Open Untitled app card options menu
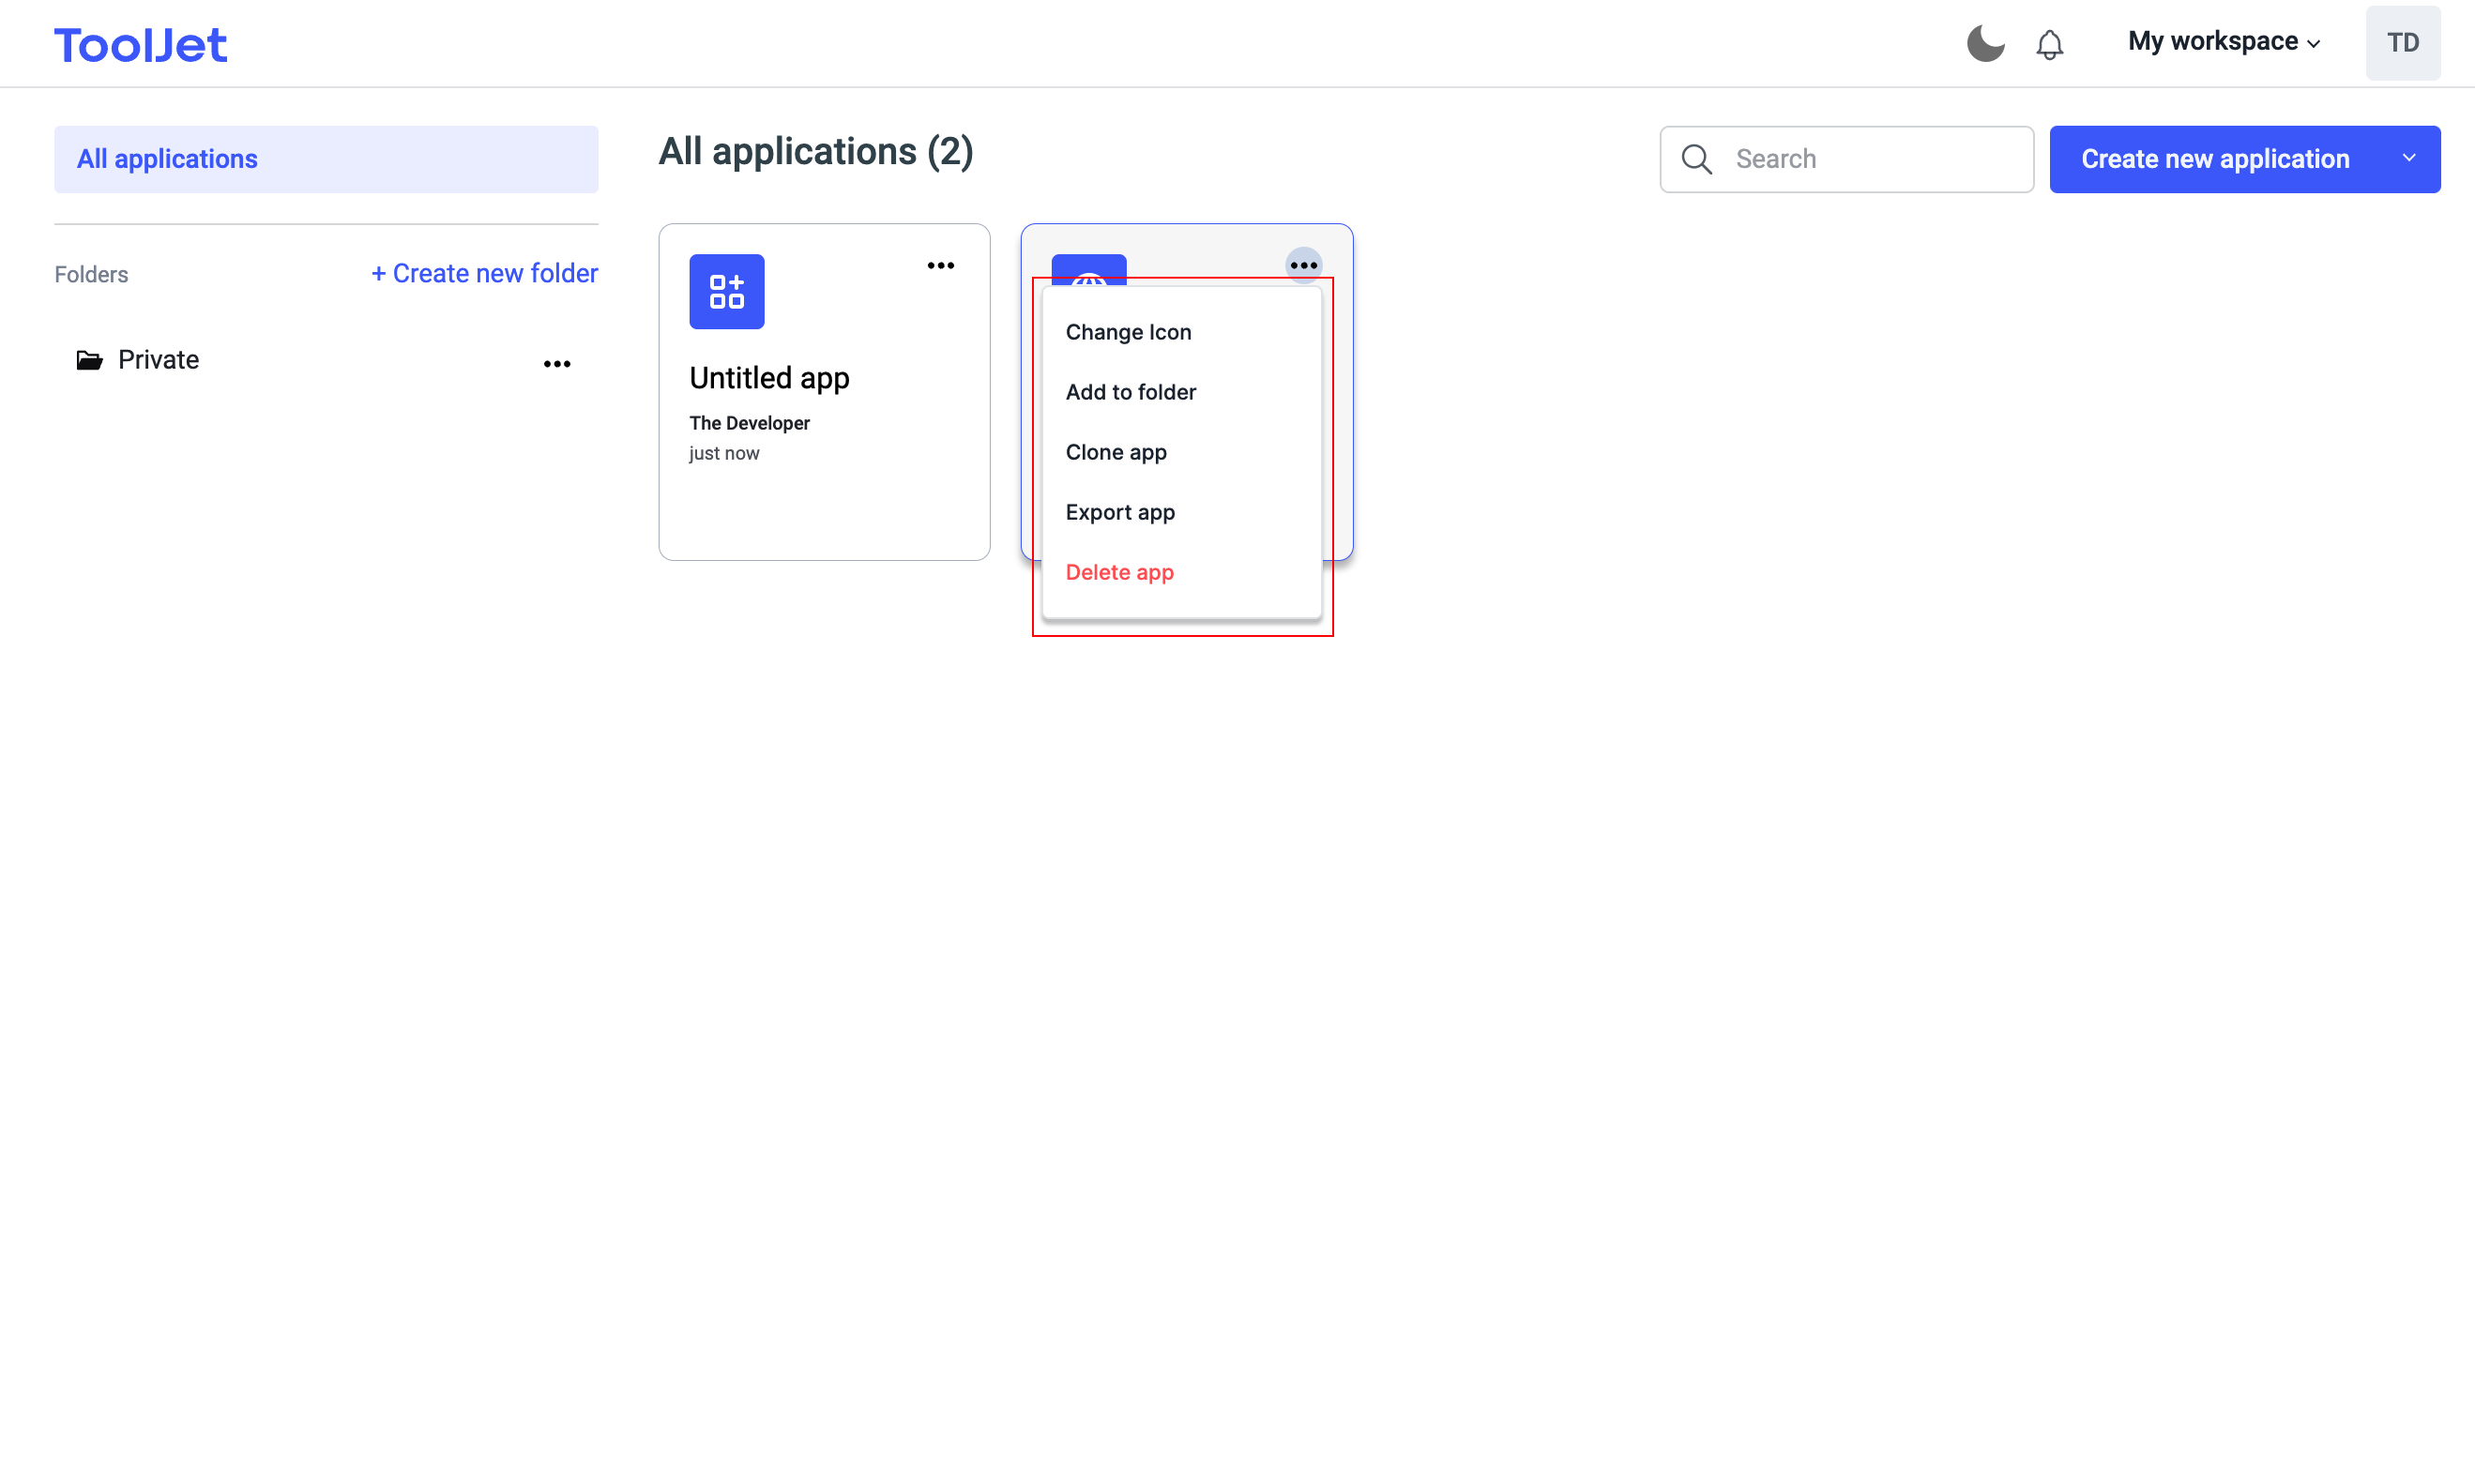Viewport: 2475px width, 1484px height. tap(940, 265)
